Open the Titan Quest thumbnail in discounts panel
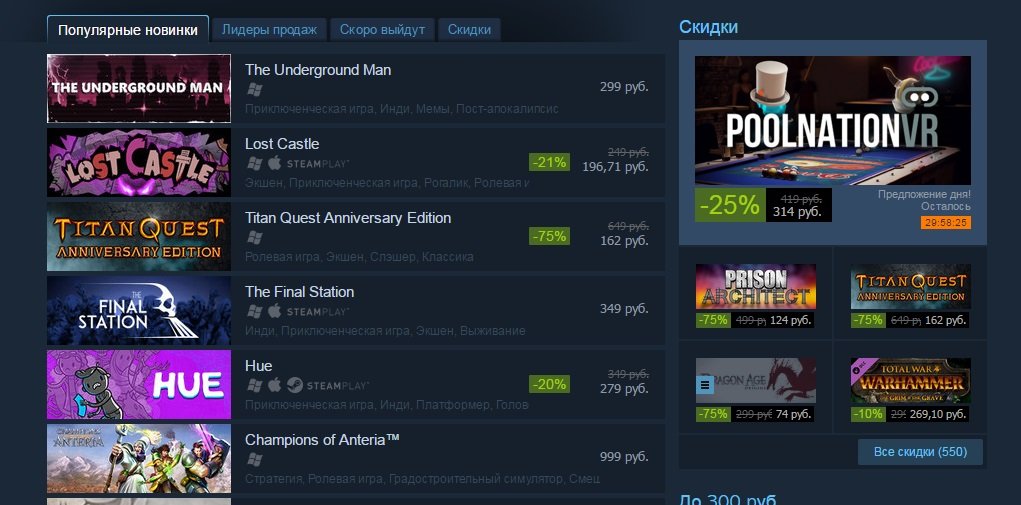Screen dimensions: 1021x505 (x=910, y=286)
